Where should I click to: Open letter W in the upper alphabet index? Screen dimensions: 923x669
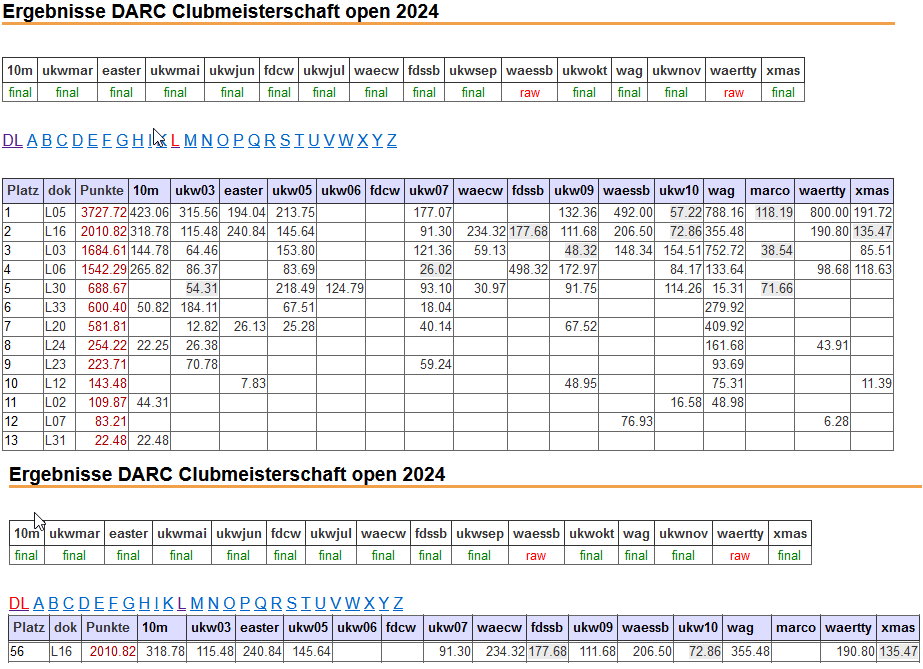pos(346,141)
